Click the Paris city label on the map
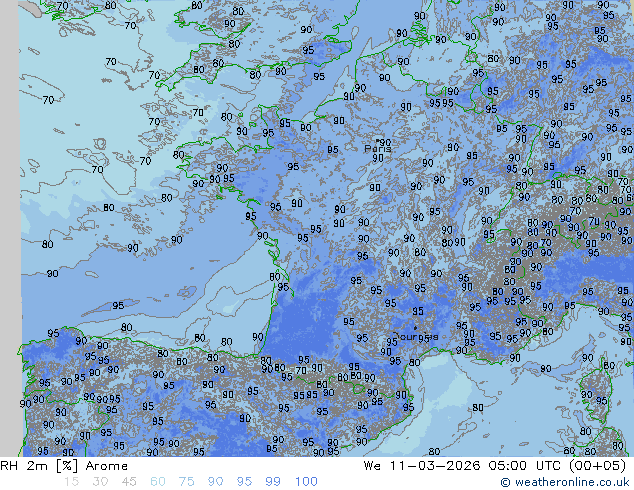Image resolution: width=634 pixels, height=490 pixels. click(x=378, y=149)
